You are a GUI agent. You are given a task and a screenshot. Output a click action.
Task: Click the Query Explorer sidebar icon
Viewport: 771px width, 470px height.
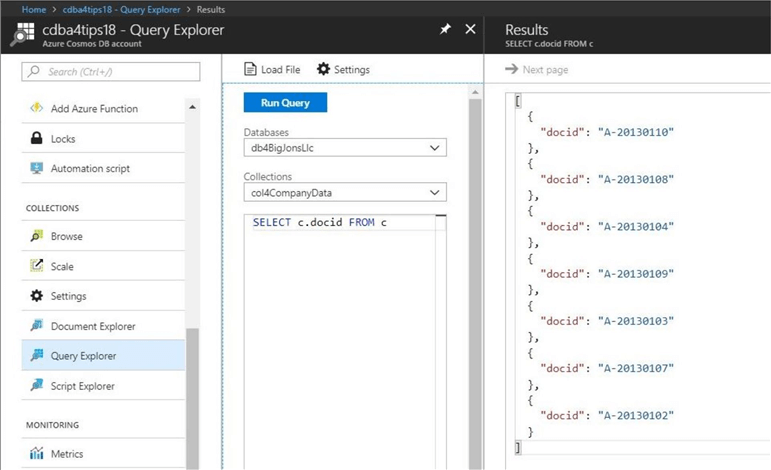(x=36, y=355)
